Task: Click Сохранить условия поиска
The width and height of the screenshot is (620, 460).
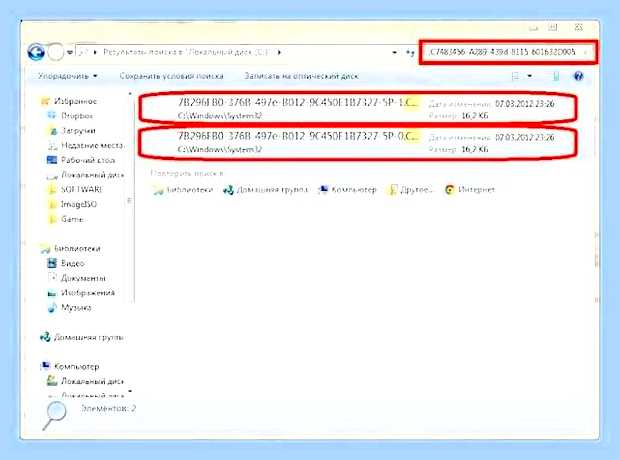Action: tap(171, 76)
